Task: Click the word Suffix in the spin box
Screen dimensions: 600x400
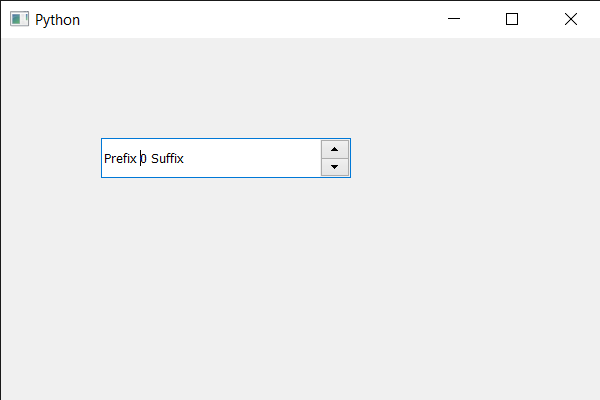Action: 167,158
